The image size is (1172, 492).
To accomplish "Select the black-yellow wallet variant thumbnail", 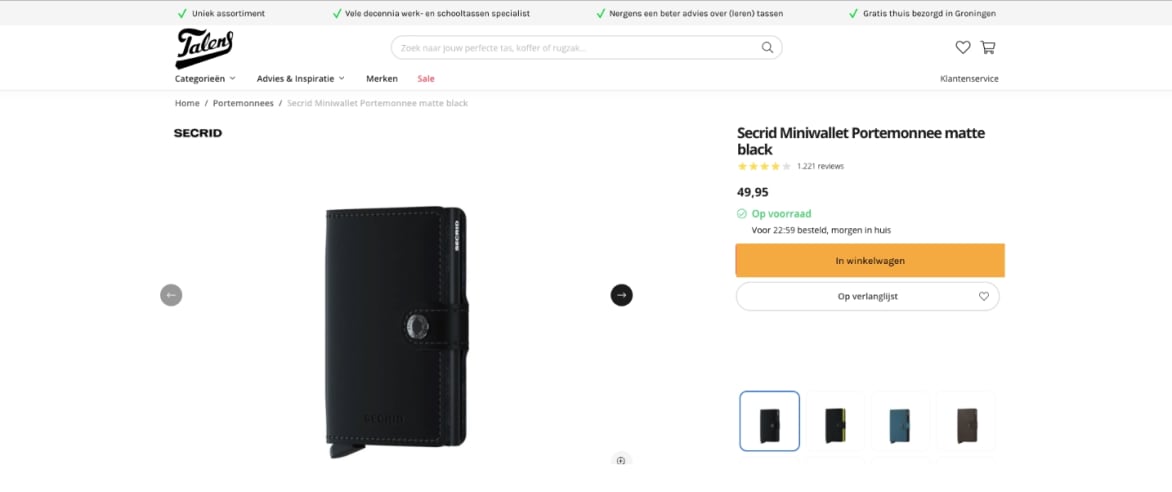I will tap(835, 421).
